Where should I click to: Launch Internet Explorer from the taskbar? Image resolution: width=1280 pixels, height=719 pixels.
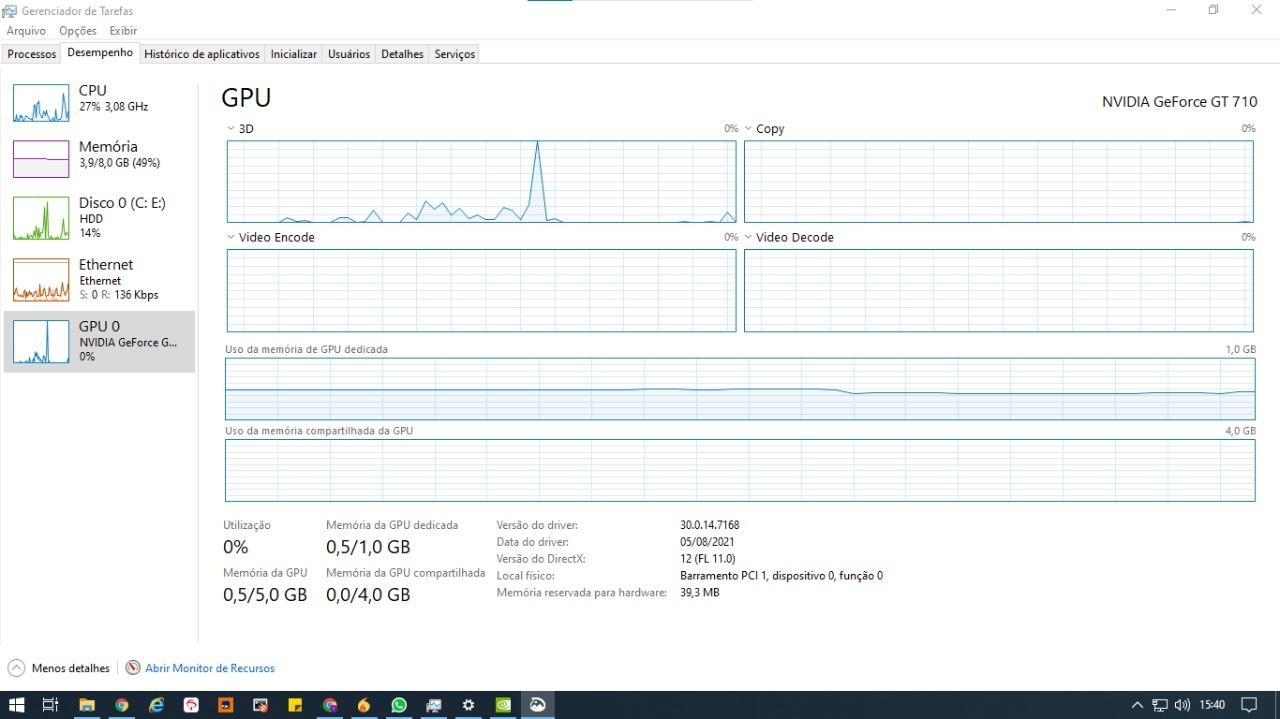156,705
